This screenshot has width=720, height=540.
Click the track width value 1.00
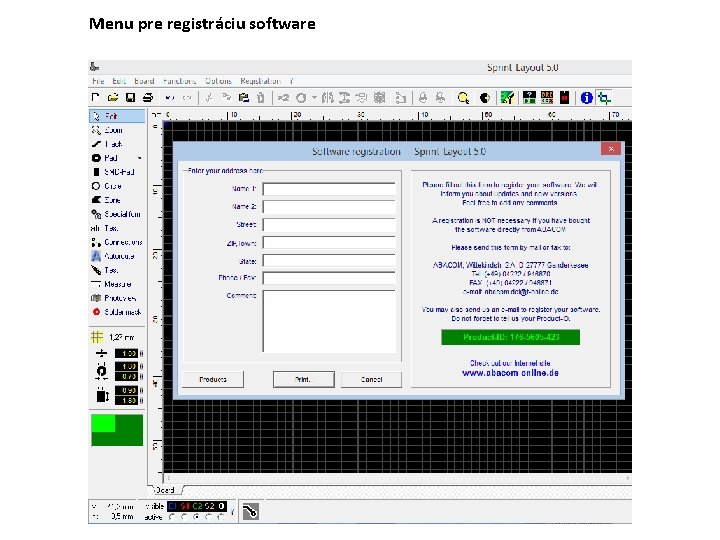[x=126, y=354]
